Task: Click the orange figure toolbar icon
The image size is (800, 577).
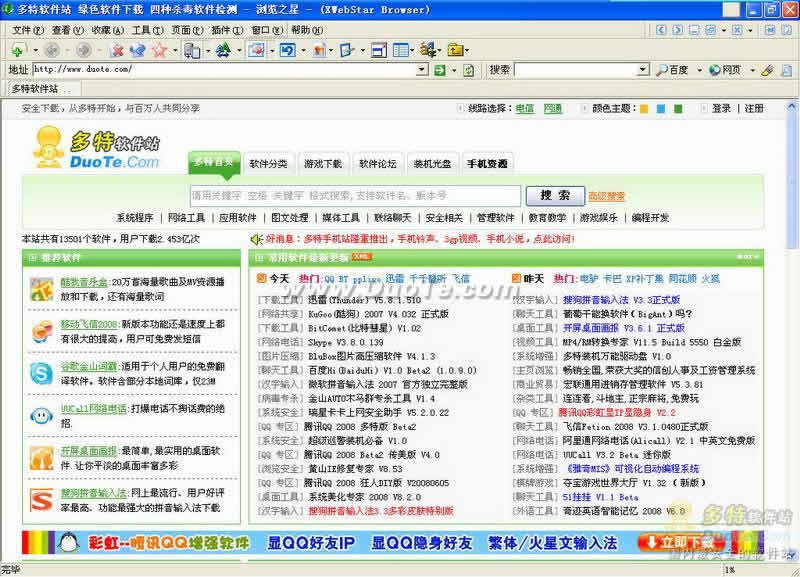Action: [x=319, y=50]
